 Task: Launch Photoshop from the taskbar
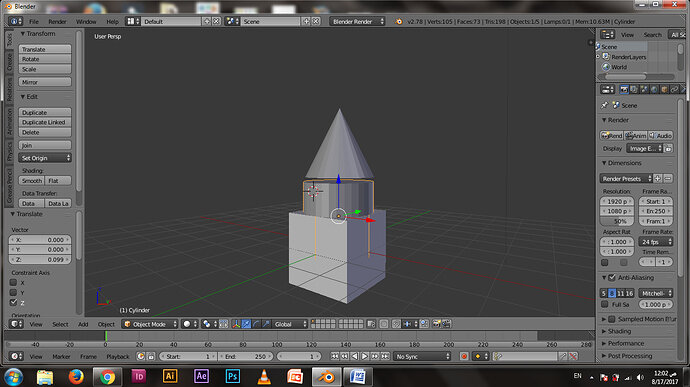click(232, 376)
